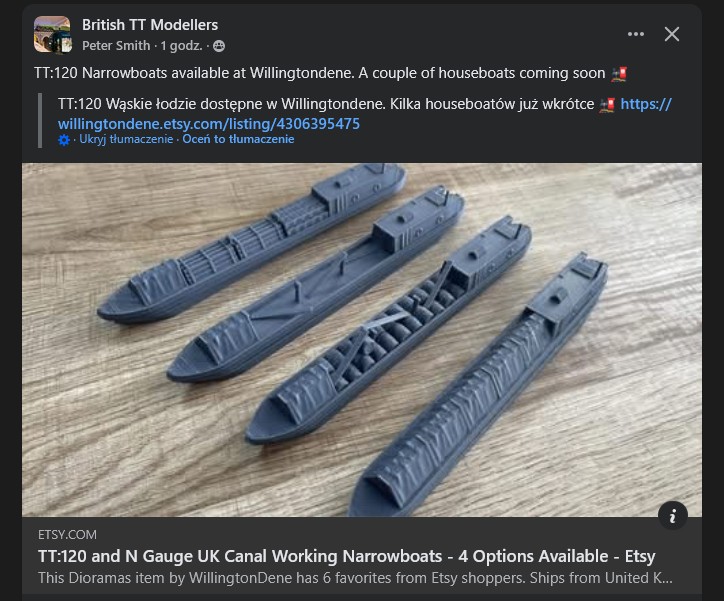Click the train emoji in the original post
The image size is (724, 601).
(x=619, y=74)
